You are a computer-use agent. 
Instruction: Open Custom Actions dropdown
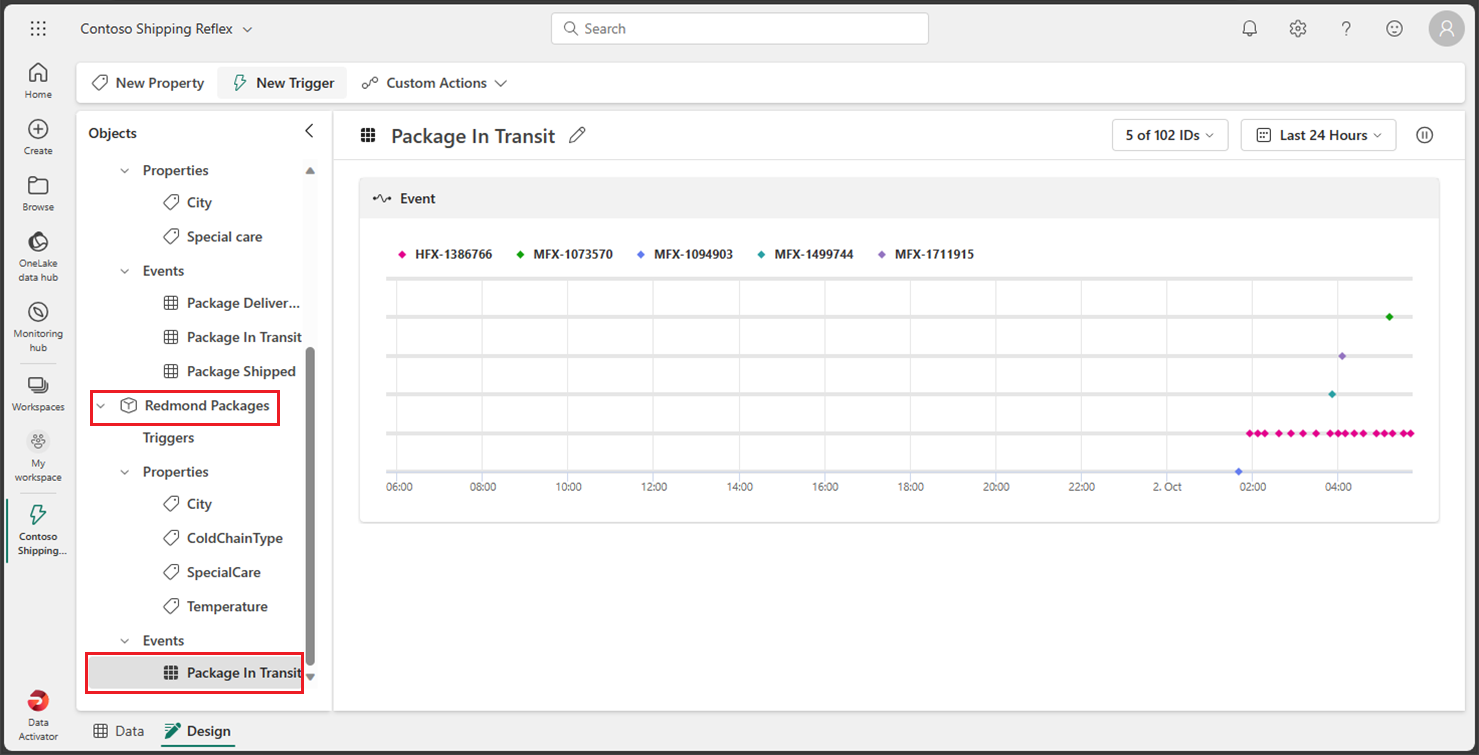(434, 83)
